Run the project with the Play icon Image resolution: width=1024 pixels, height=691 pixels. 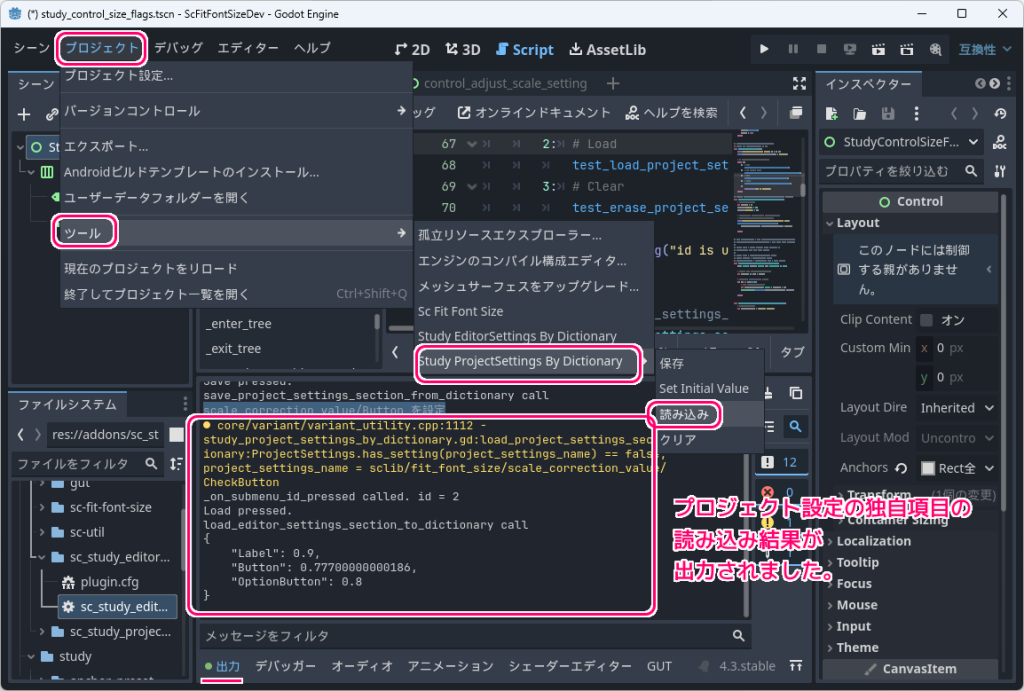pyautogui.click(x=765, y=48)
